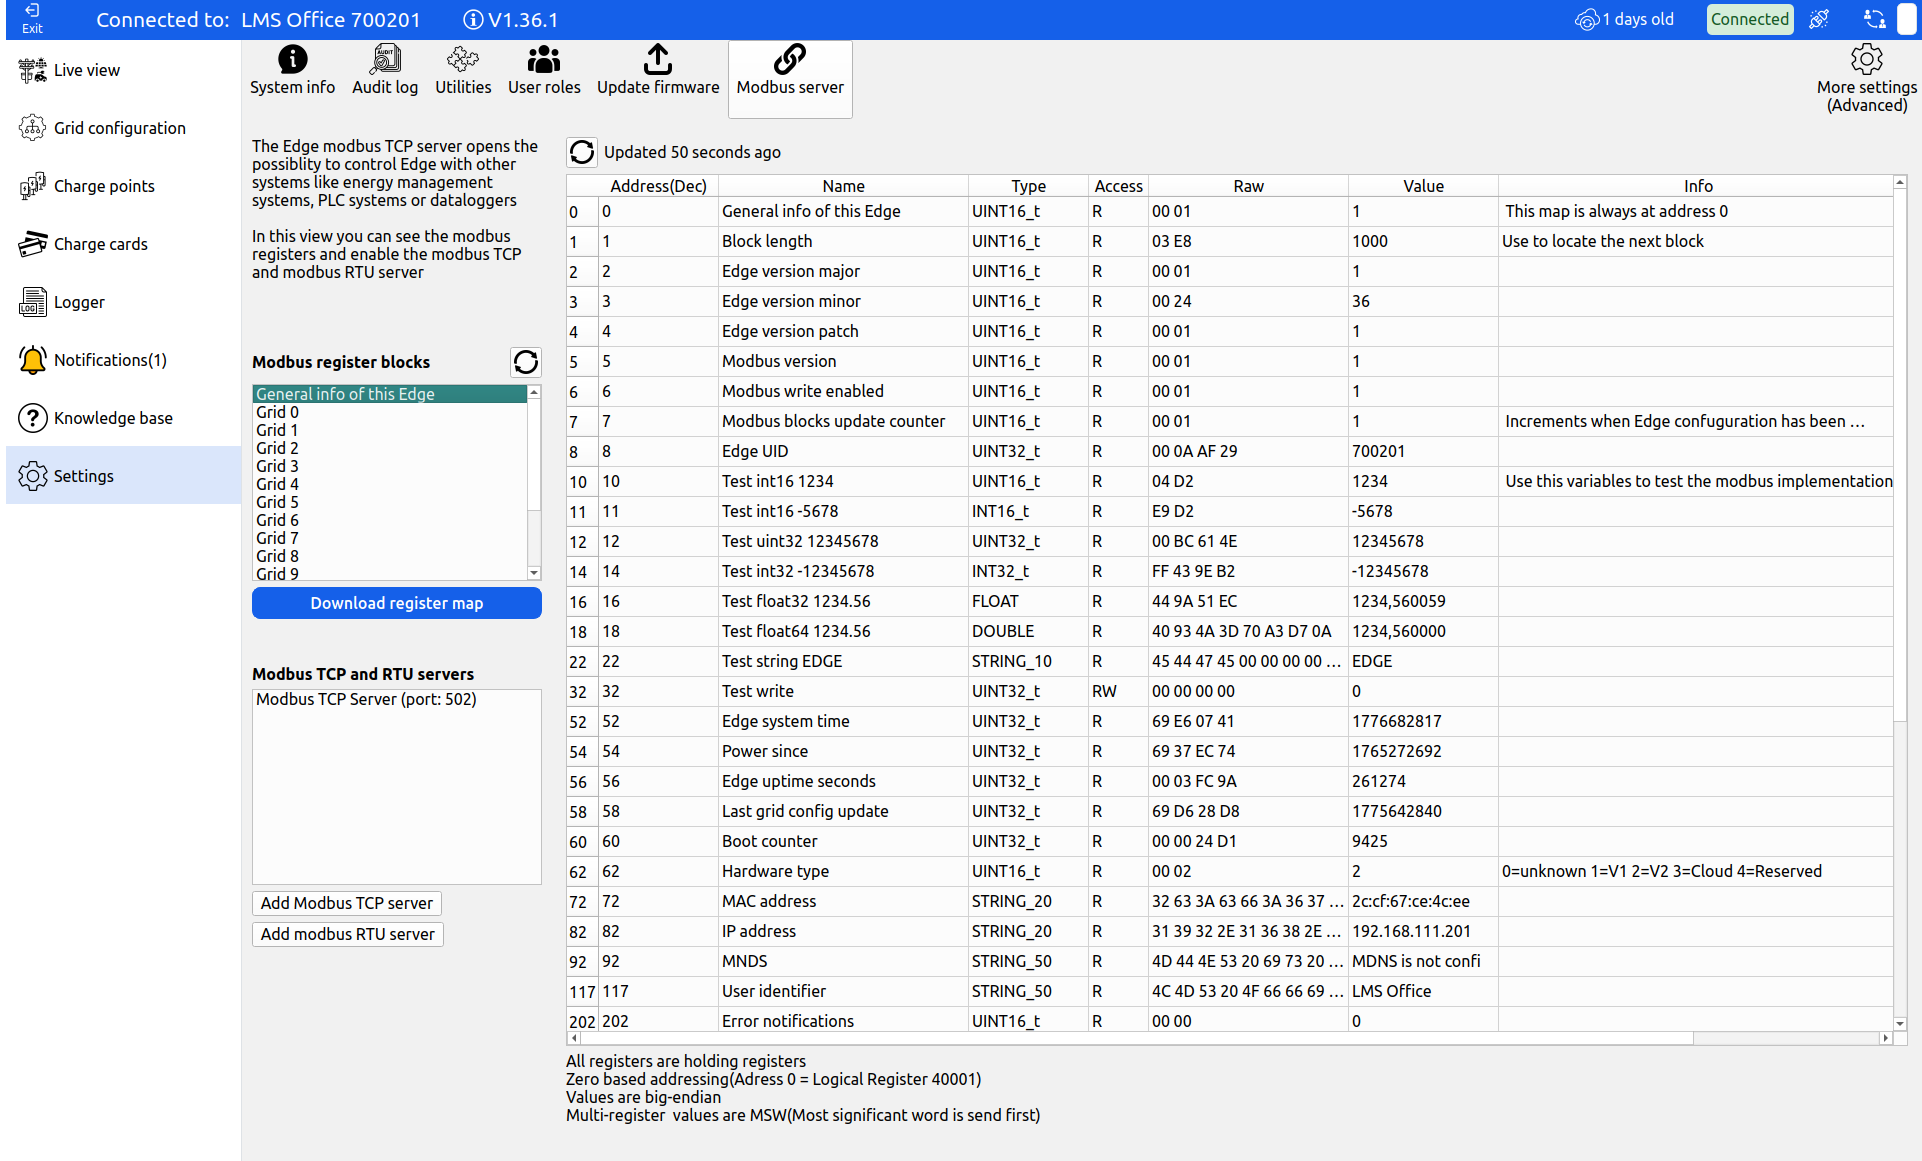Click Add modbus RTU server button
Viewport: 1922px width, 1161px height.
click(347, 934)
